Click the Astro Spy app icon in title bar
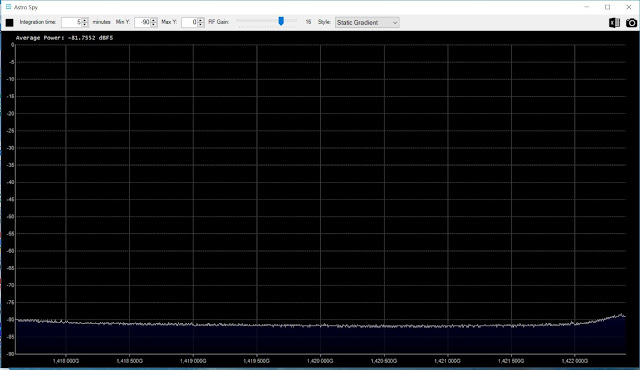This screenshot has height=370, width=640. pos(8,7)
